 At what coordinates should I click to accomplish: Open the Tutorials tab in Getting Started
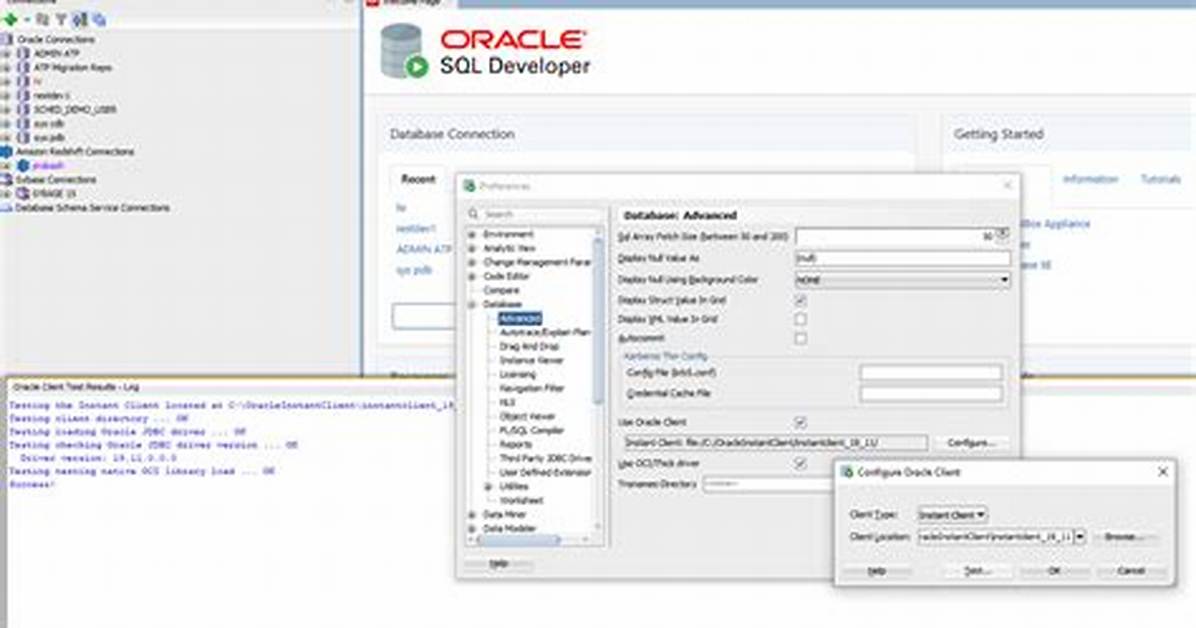(x=1160, y=179)
